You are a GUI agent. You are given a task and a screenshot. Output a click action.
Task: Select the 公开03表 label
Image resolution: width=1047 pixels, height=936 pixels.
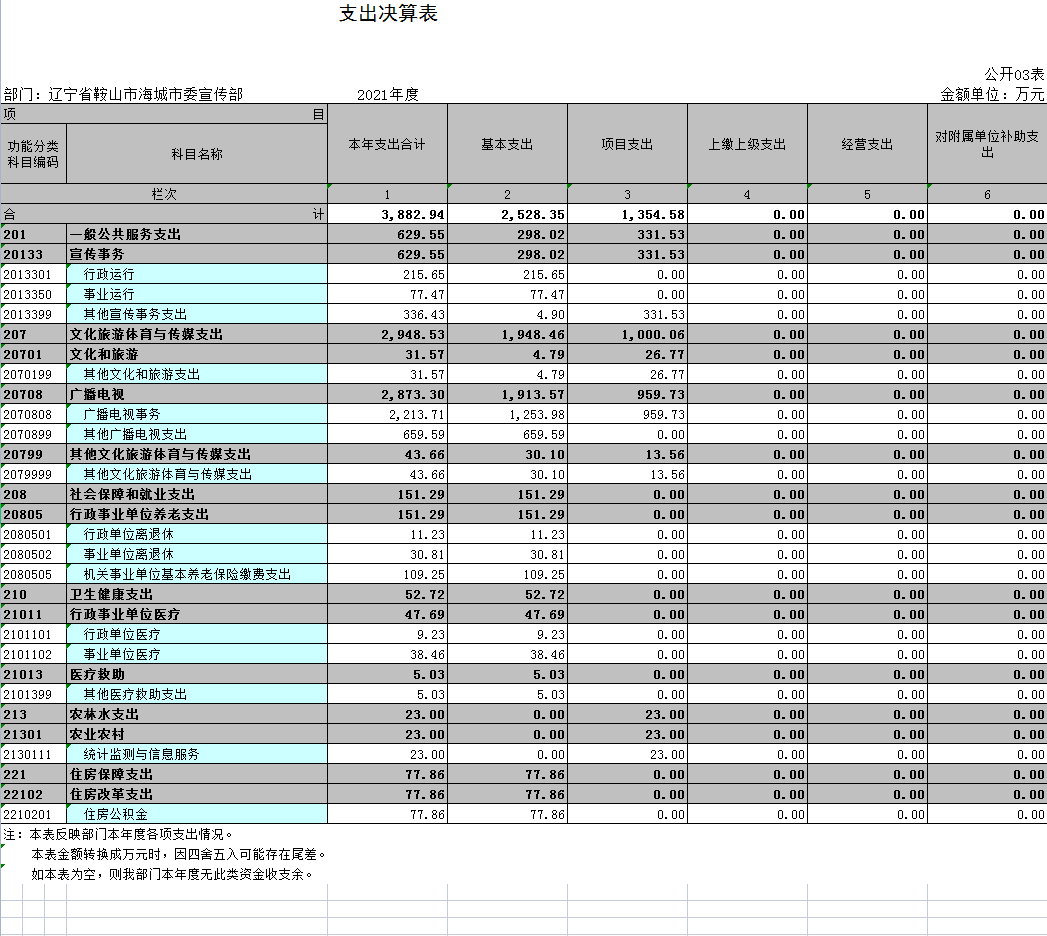click(x=1014, y=74)
